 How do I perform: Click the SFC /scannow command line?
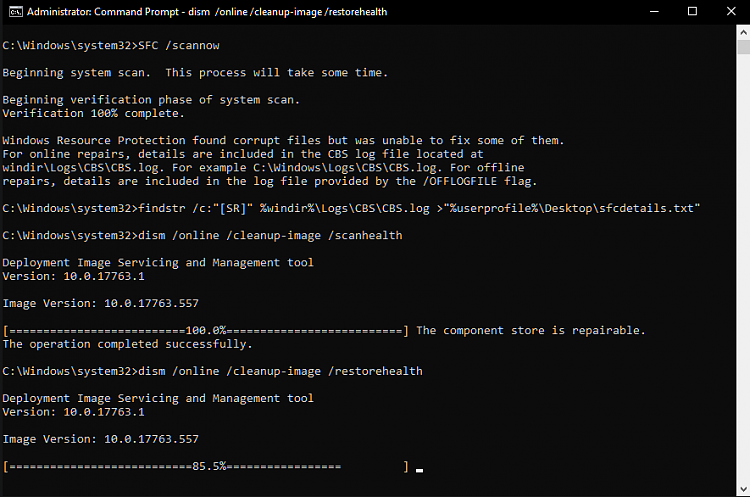pyautogui.click(x=111, y=45)
